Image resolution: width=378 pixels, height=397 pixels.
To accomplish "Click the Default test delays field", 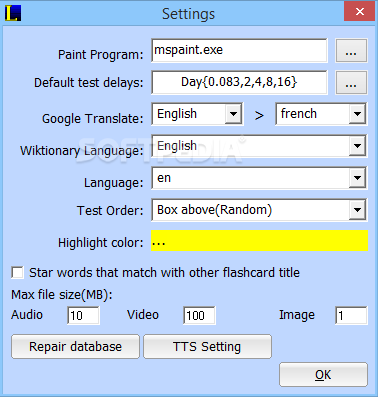I will [239, 82].
